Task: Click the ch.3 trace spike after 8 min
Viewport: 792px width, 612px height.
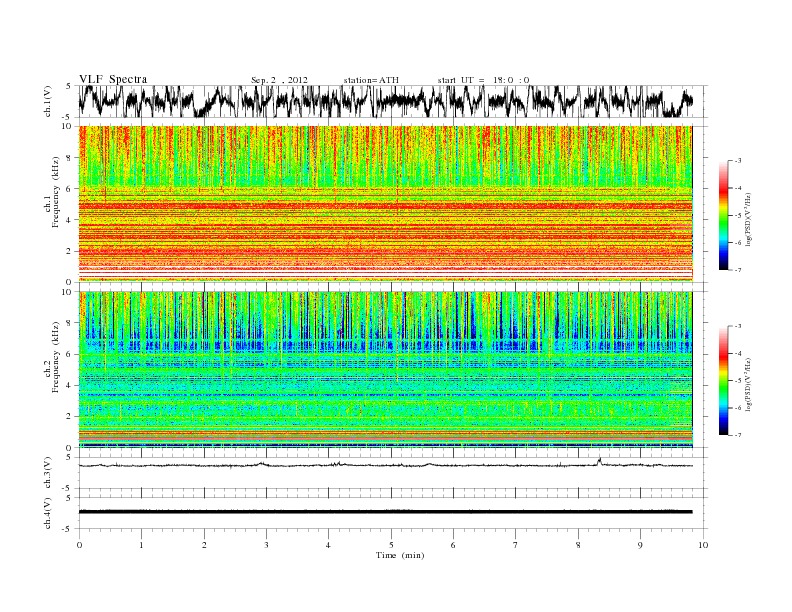Action: 600,461
